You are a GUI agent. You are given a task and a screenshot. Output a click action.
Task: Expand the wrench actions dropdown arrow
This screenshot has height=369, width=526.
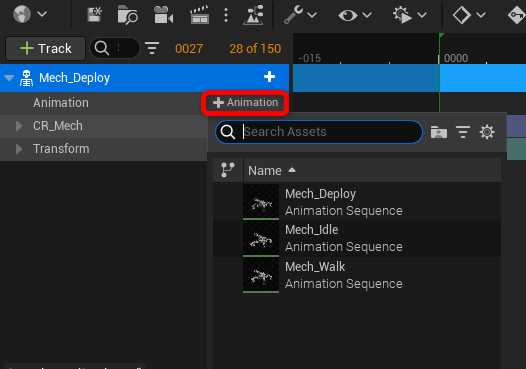click(x=312, y=15)
